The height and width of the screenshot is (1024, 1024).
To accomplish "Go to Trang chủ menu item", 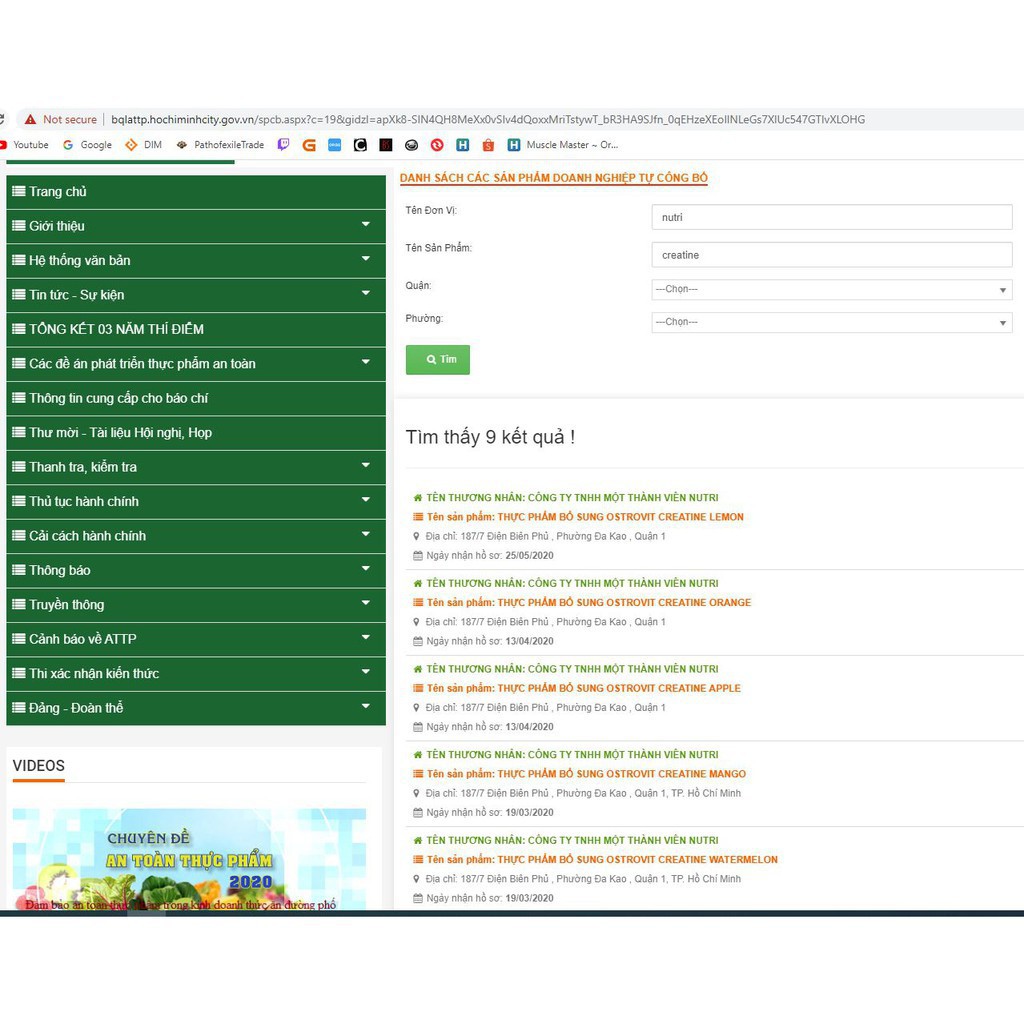I will (58, 192).
